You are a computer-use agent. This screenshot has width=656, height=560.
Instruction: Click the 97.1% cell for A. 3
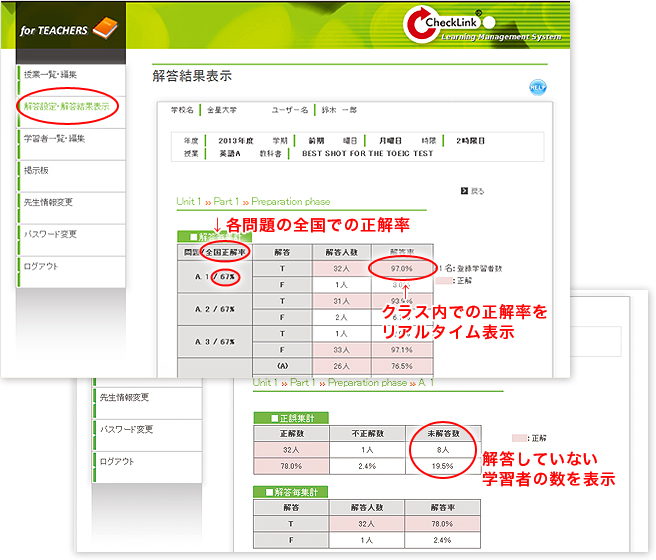click(402, 350)
